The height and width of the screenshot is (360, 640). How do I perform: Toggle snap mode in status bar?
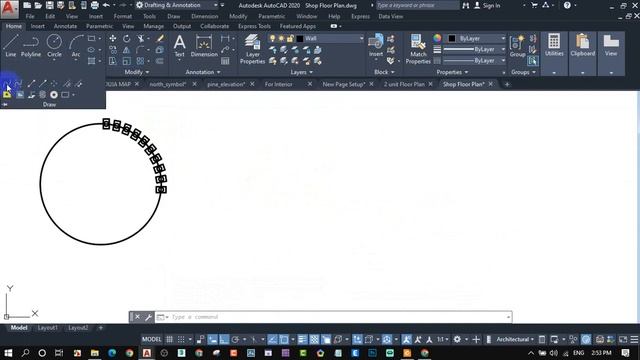point(181,340)
